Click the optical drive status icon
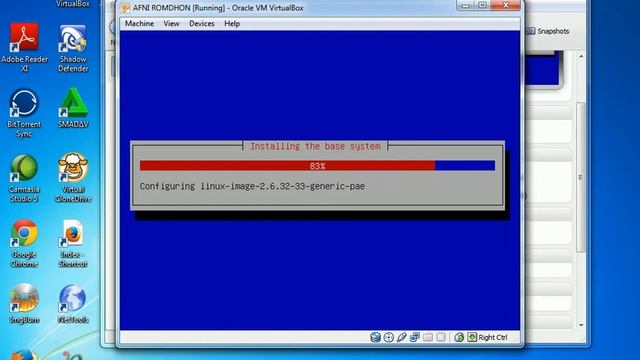The image size is (640, 360). [389, 337]
